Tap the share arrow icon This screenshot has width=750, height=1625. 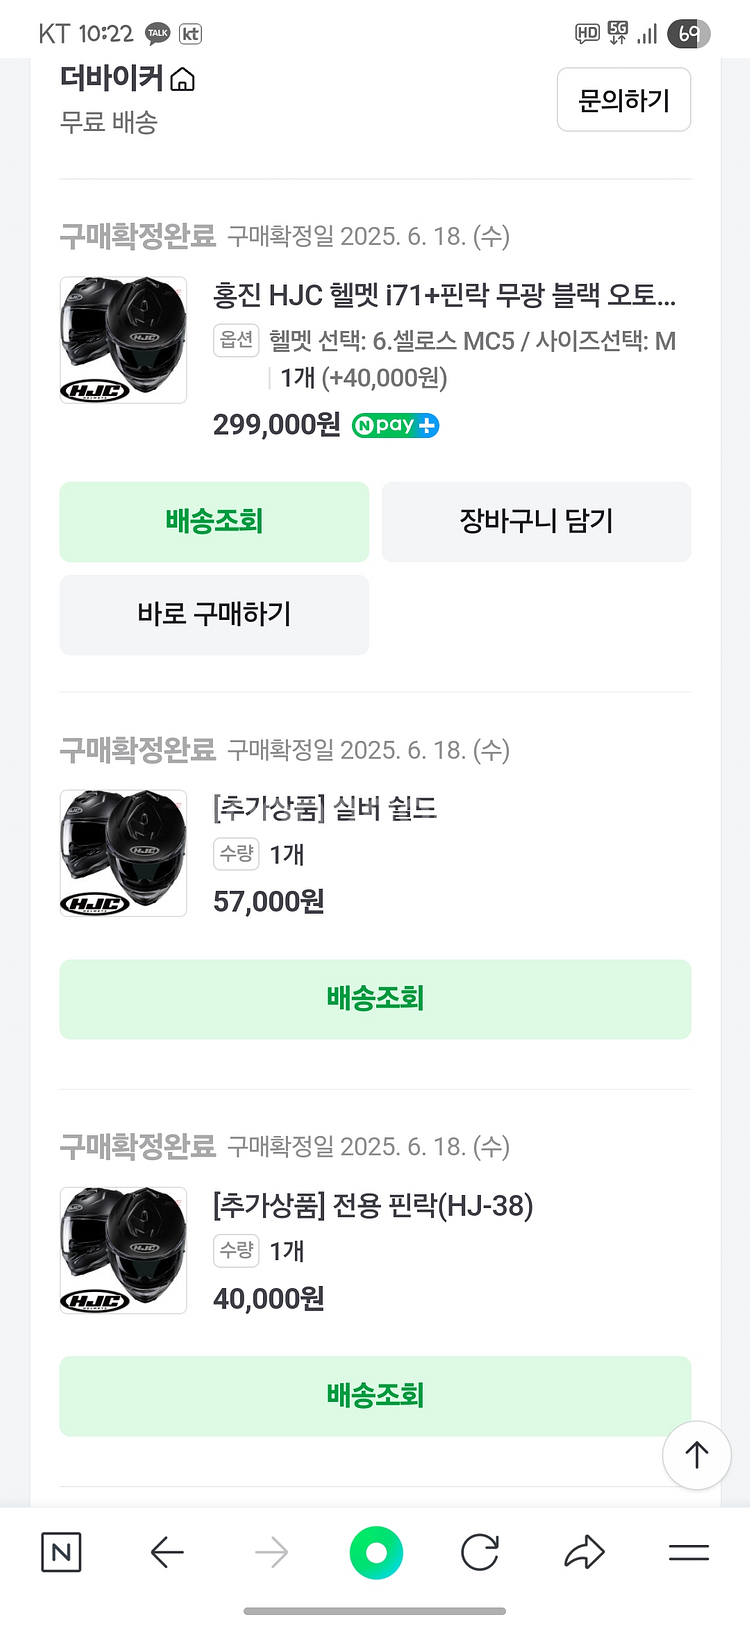point(584,1552)
